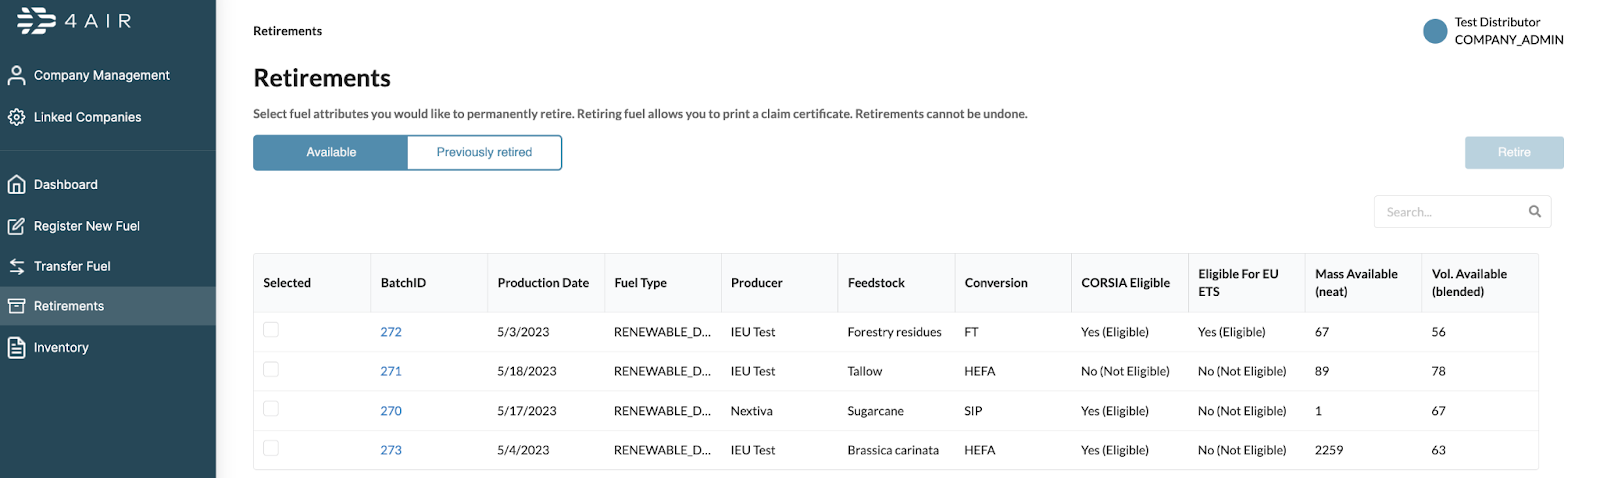
Task: Open Company Management person icon
Action: (x=16, y=75)
